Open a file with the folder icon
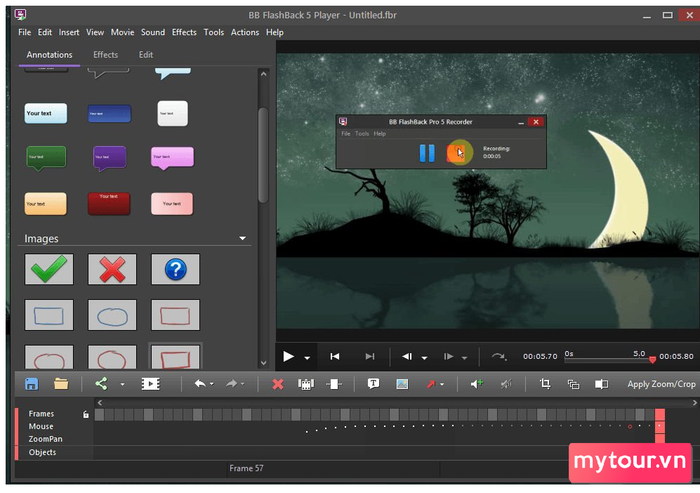The image size is (700, 493). (61, 384)
